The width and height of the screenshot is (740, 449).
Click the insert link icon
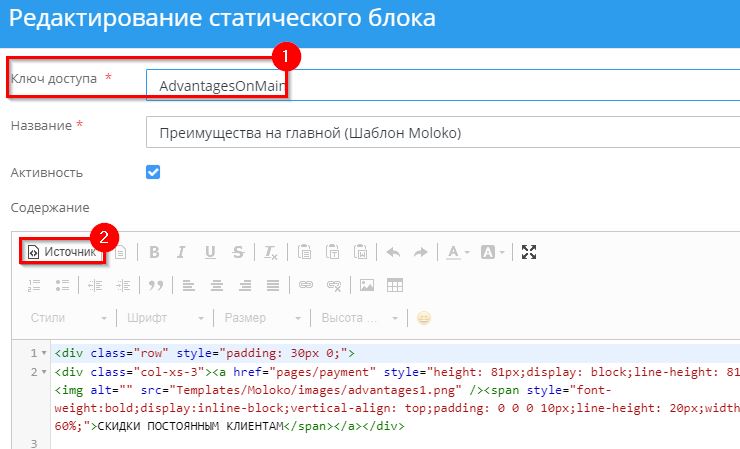point(306,285)
